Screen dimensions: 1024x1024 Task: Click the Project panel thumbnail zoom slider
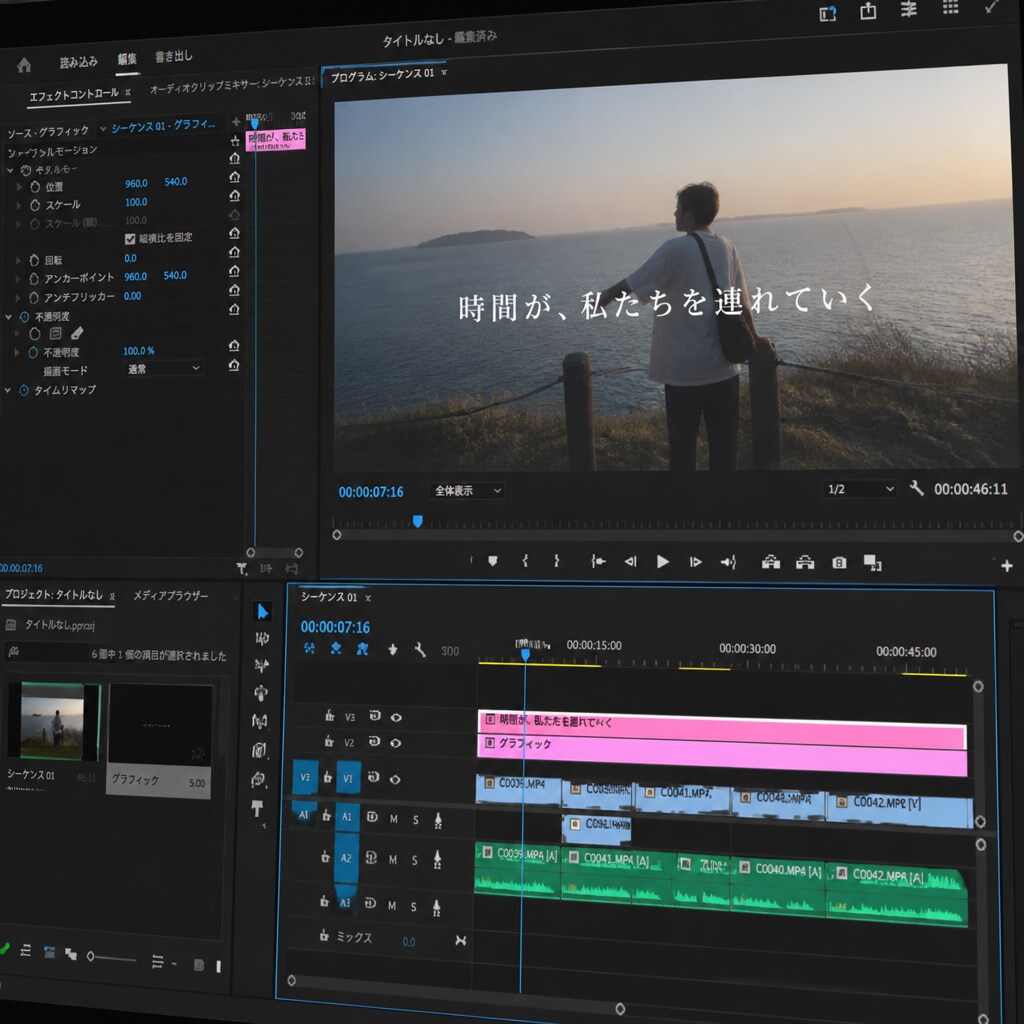(x=112, y=958)
